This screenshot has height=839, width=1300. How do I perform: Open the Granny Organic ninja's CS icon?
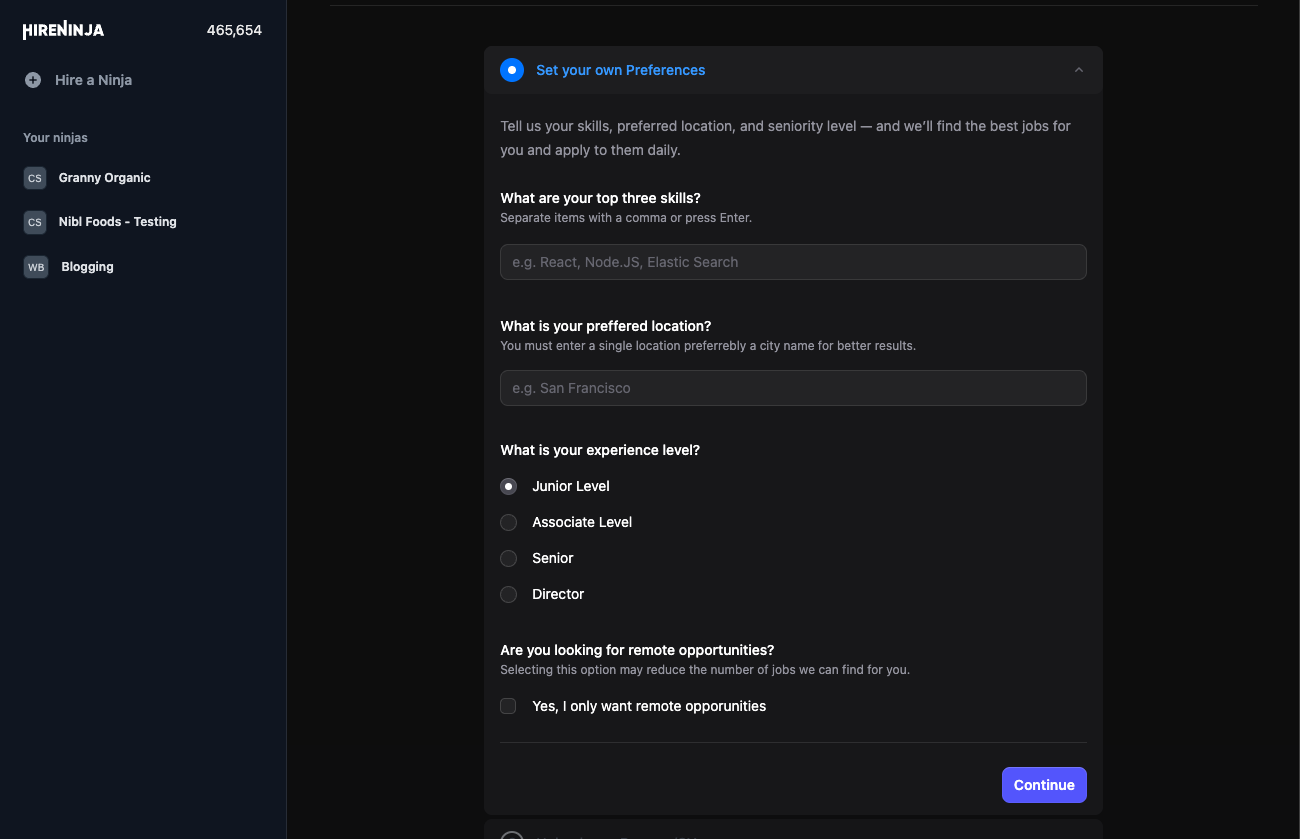(x=34, y=177)
